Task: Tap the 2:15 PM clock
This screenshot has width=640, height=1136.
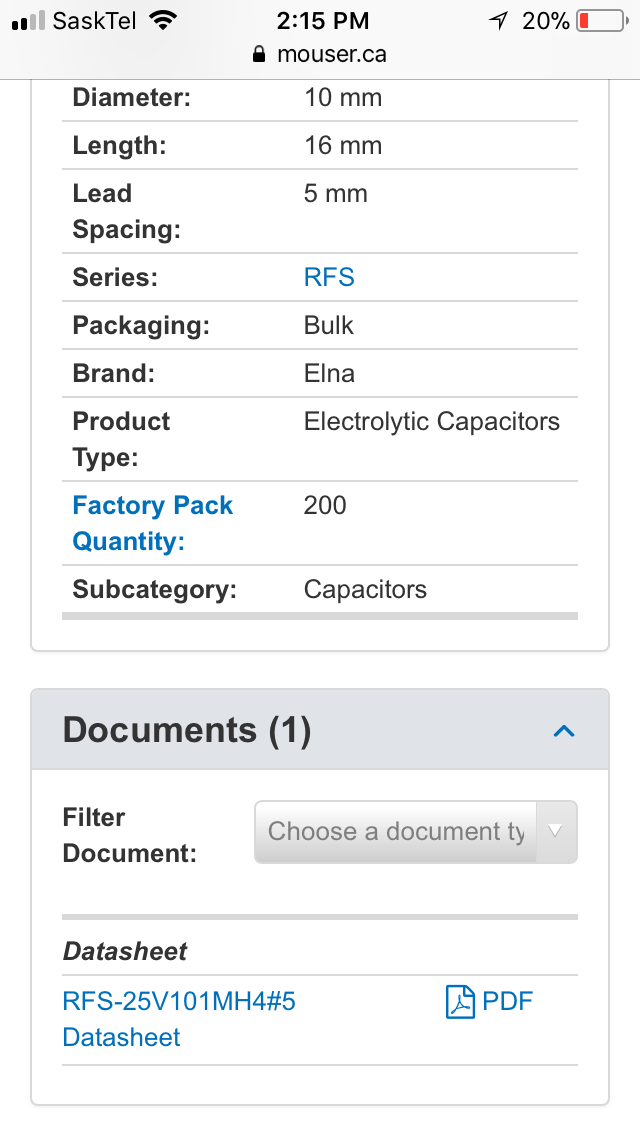Action: 323,21
